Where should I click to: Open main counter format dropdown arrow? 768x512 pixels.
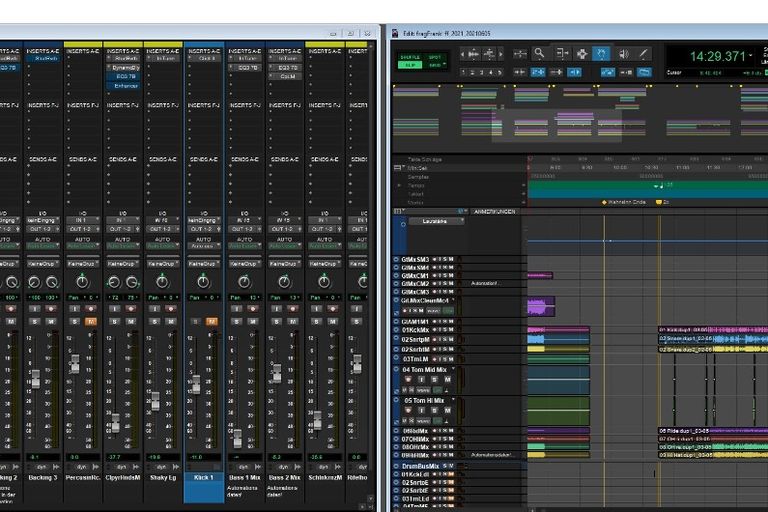pyautogui.click(x=751, y=56)
